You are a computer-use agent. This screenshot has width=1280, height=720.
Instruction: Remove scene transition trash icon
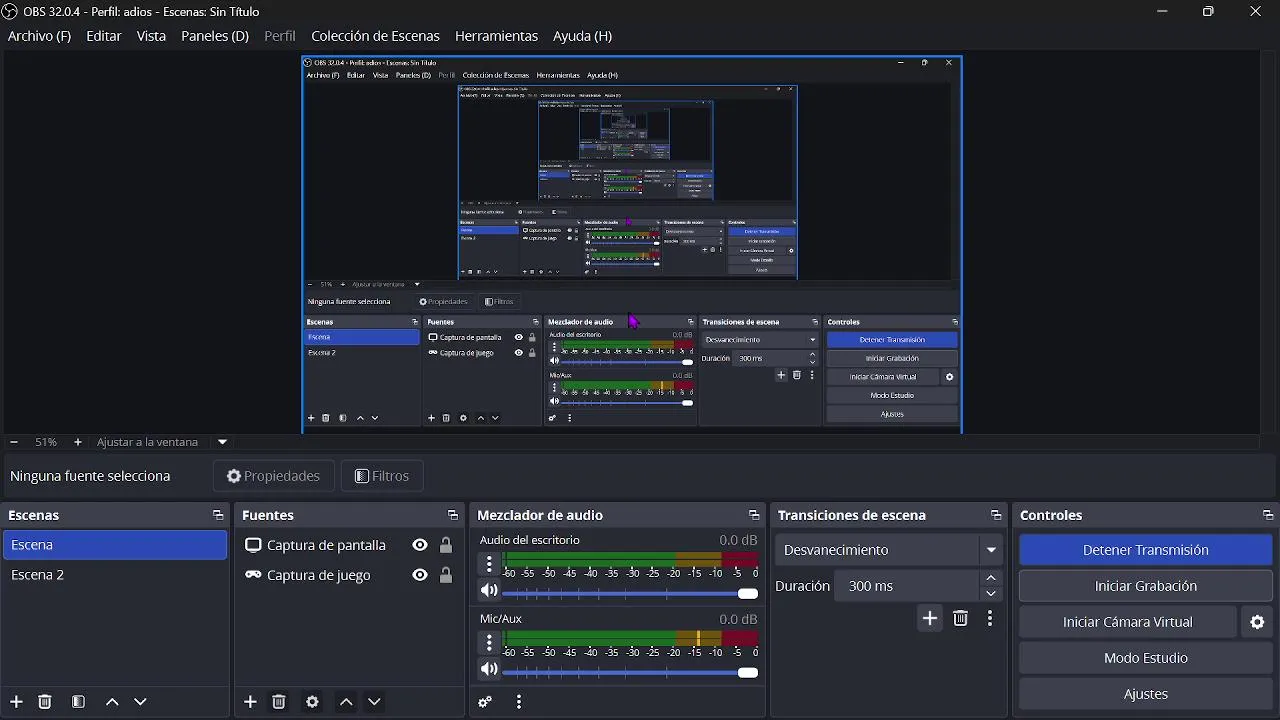point(960,619)
